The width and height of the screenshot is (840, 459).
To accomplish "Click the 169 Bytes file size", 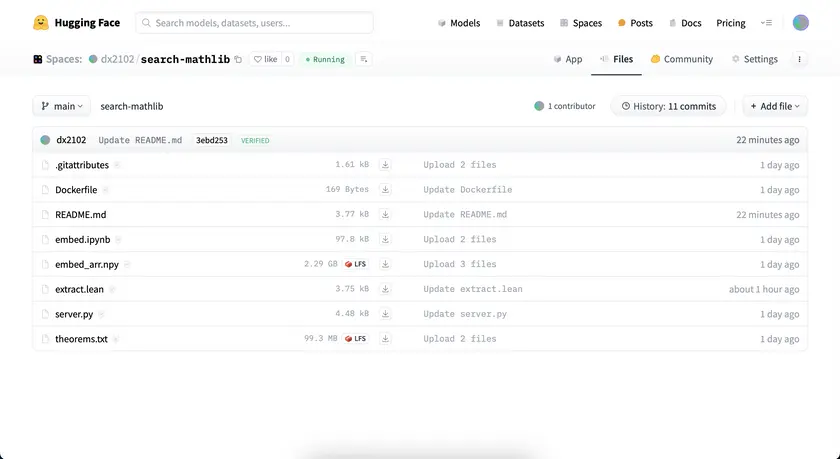I will [x=347, y=190].
